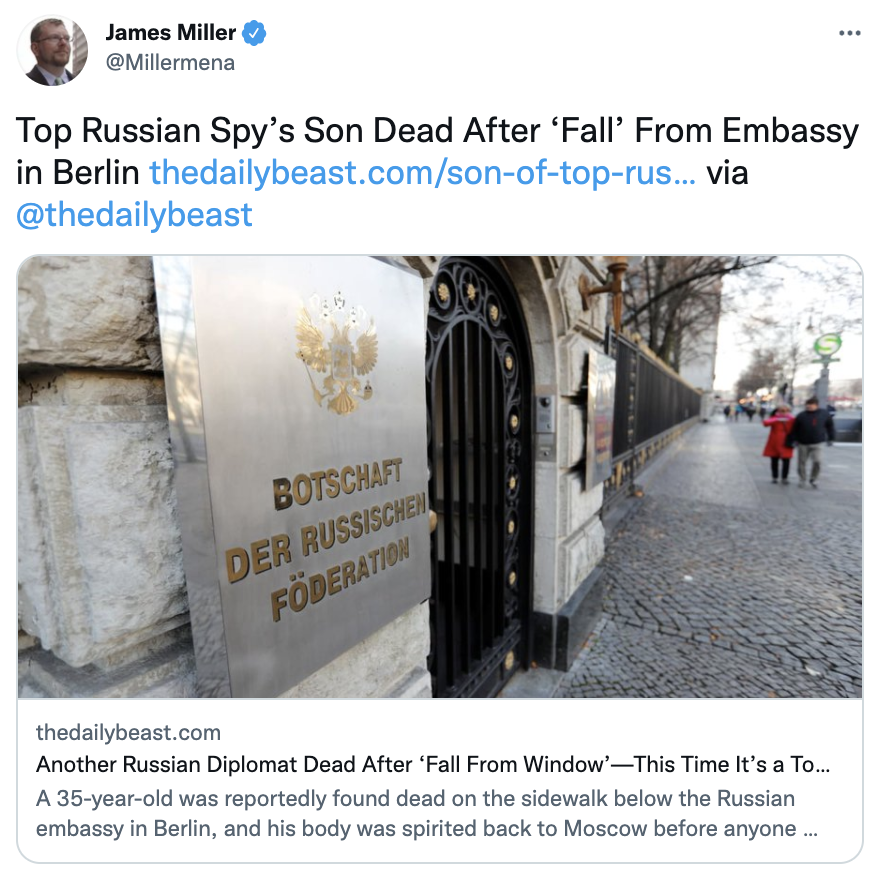Click the golden double-headed eagle emblem in the preview
The width and height of the screenshot is (878, 884).
pyautogui.click(x=337, y=353)
